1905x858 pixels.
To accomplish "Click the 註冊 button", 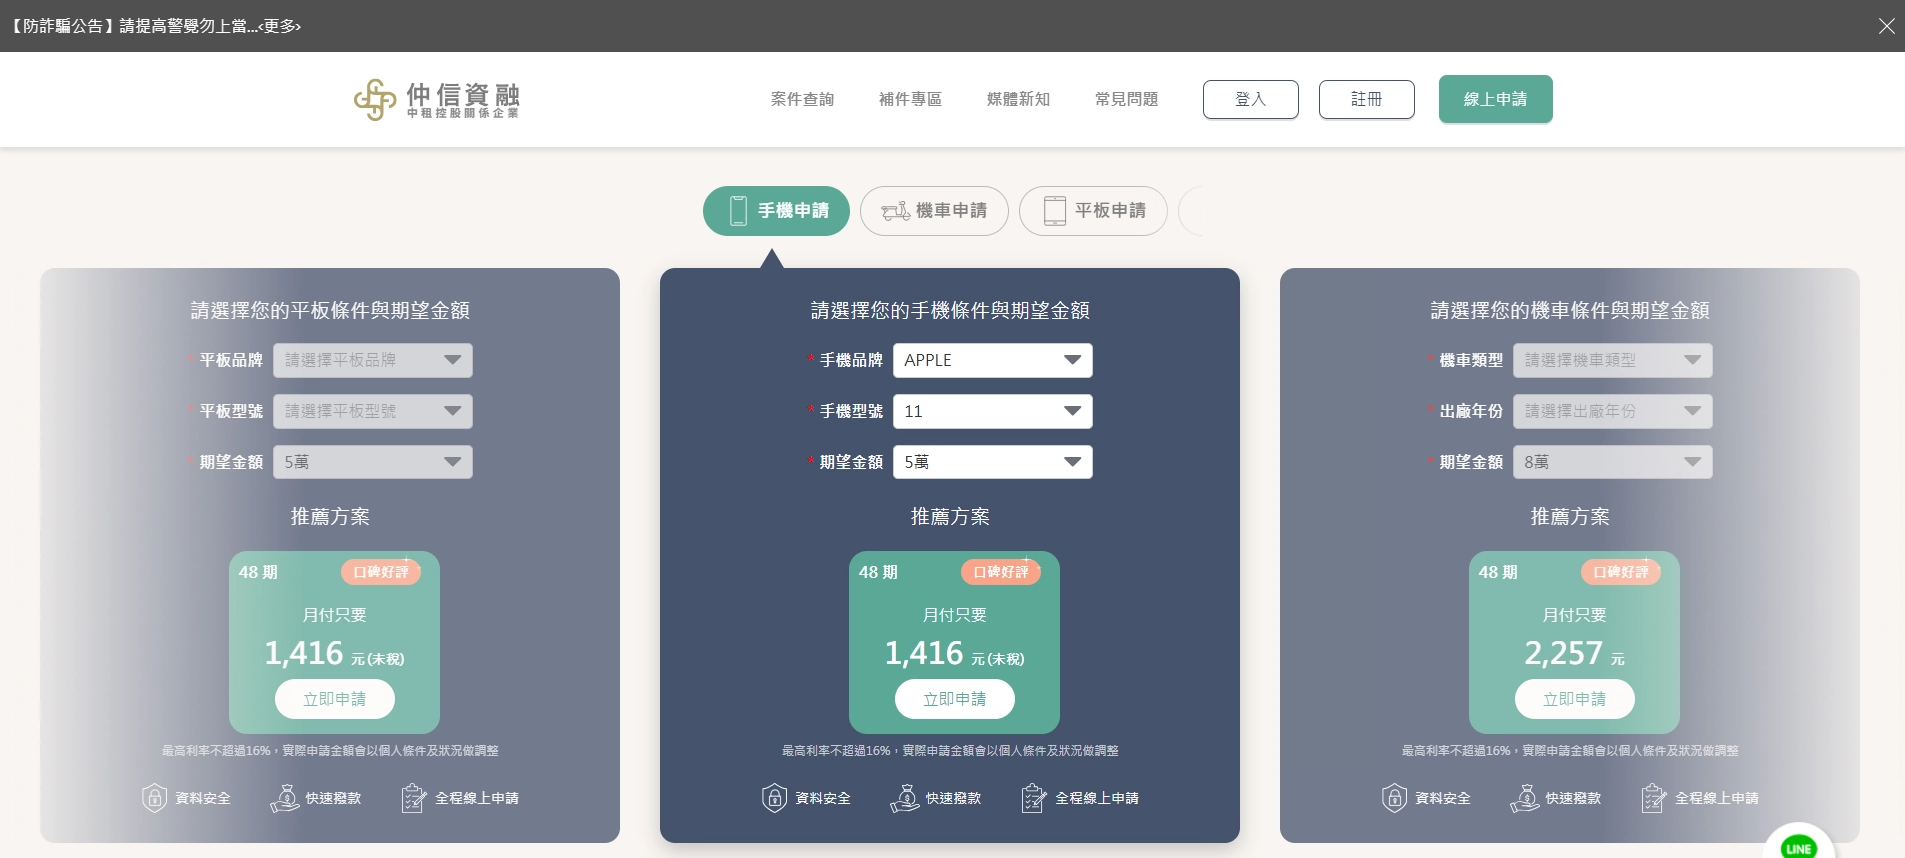I will pos(1366,99).
